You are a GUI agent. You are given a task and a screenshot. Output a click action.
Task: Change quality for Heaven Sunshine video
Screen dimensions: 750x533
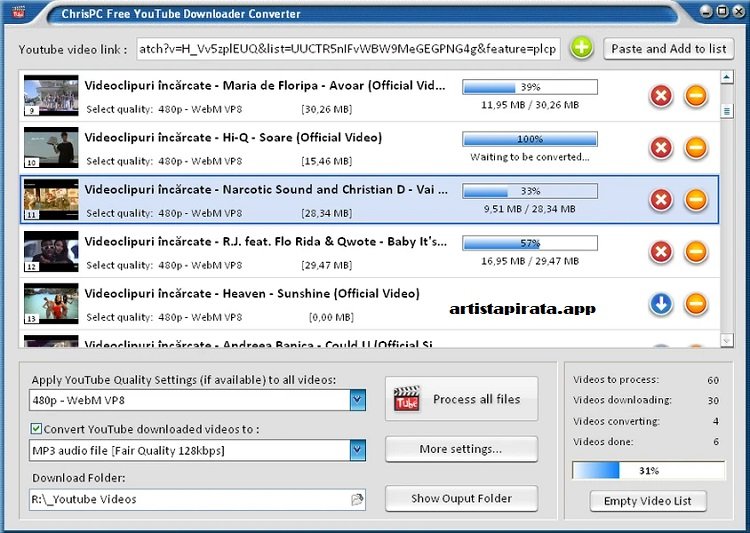pyautogui.click(x=200, y=317)
